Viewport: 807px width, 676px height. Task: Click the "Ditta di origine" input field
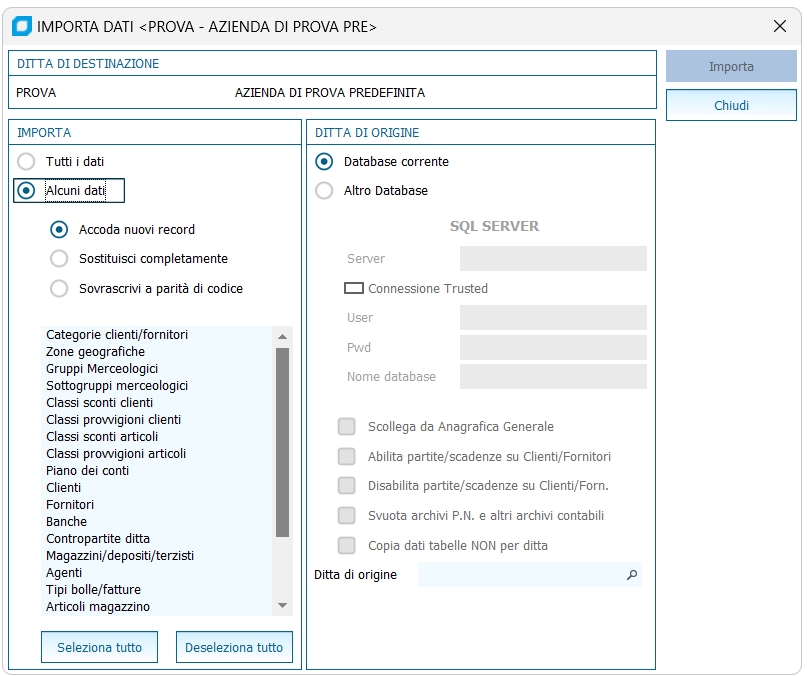[520, 575]
